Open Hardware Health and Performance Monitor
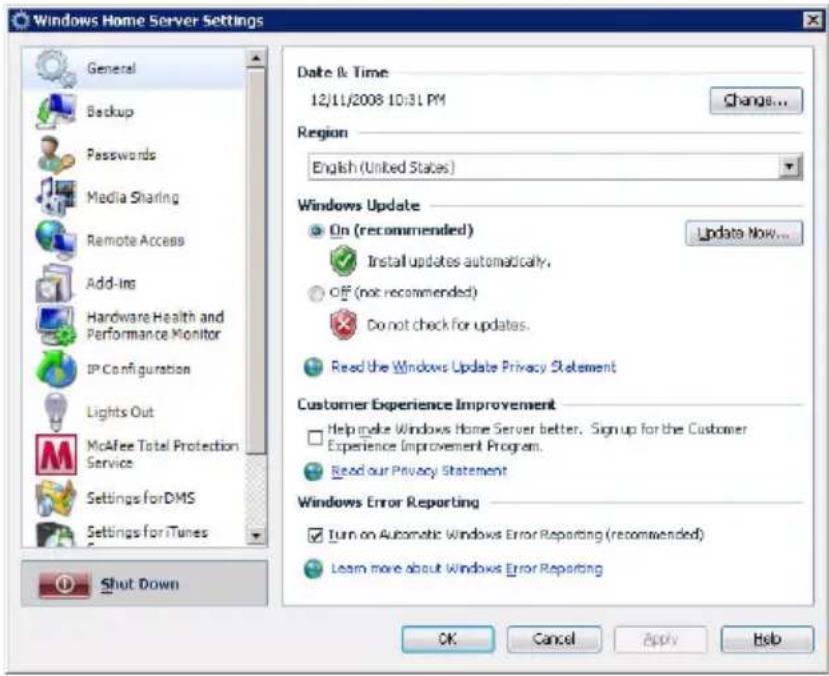Screen dimensions: 829x676 tap(134, 326)
